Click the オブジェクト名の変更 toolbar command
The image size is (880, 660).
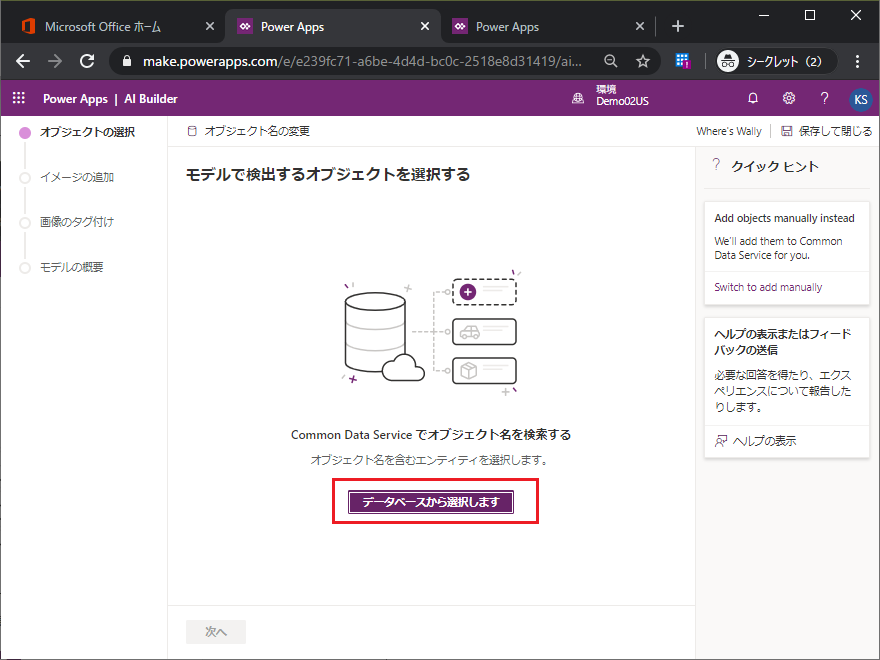[248, 131]
